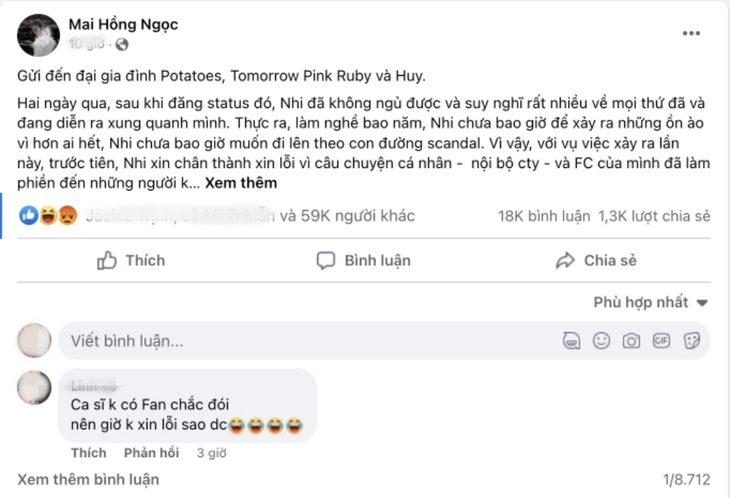Click the thumbs-up Thích button on post
This screenshot has height=498, width=730.
pos(131,260)
